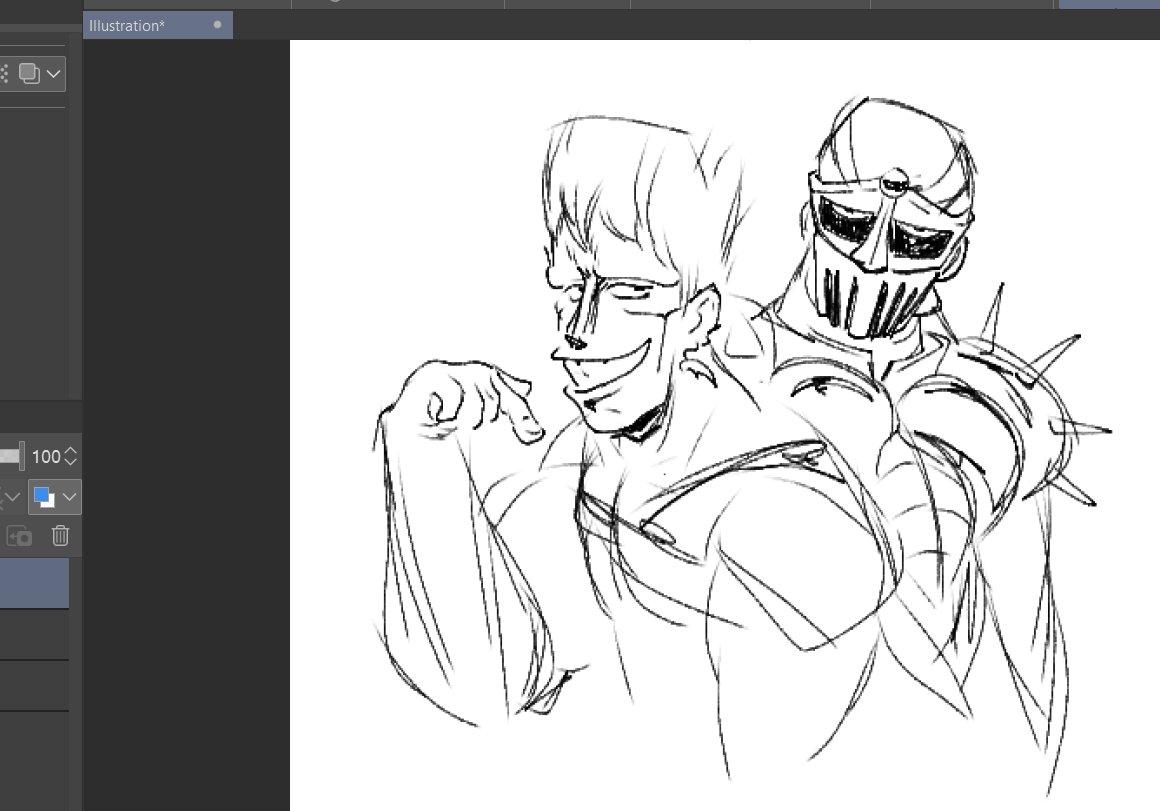Delete the layer with the trash icon

[60, 535]
